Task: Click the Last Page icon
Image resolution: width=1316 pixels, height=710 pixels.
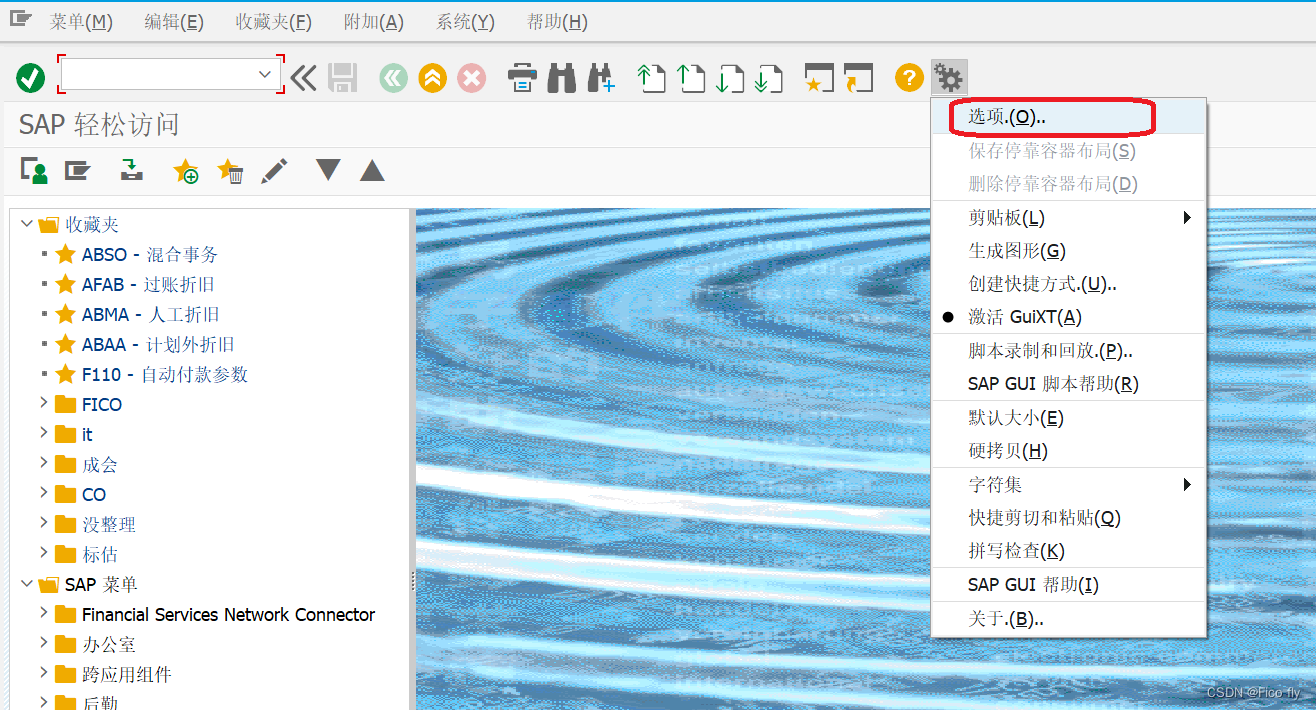Action: (x=768, y=77)
